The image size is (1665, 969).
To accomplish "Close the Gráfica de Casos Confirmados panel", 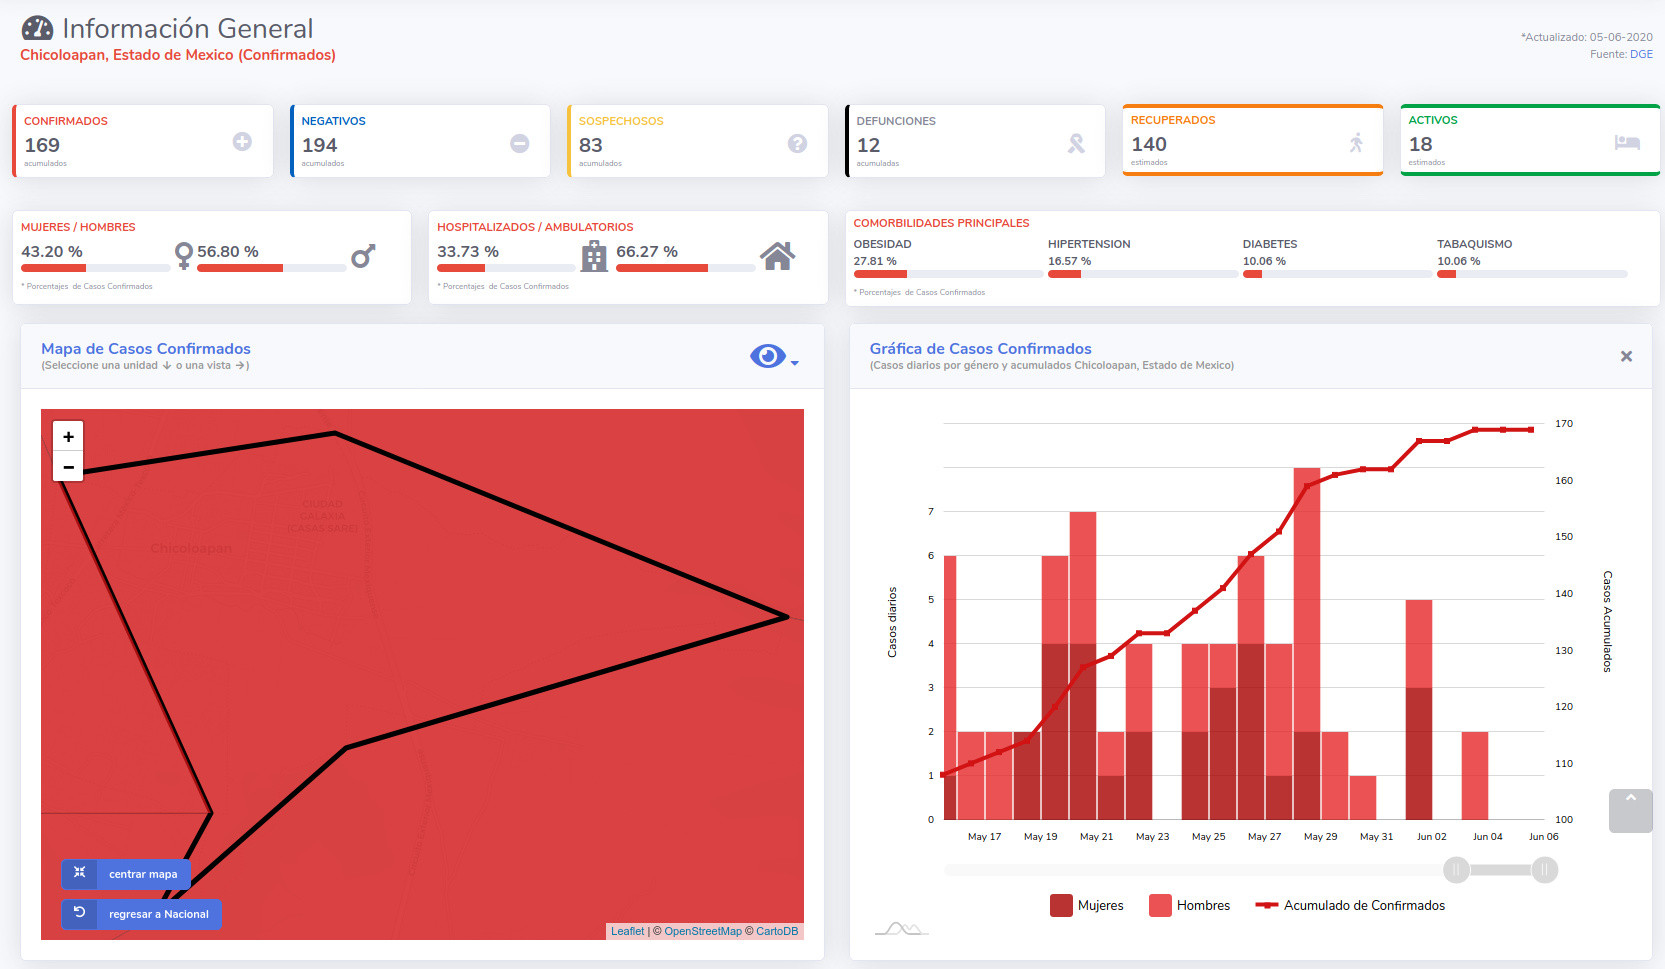I will 1626,356.
